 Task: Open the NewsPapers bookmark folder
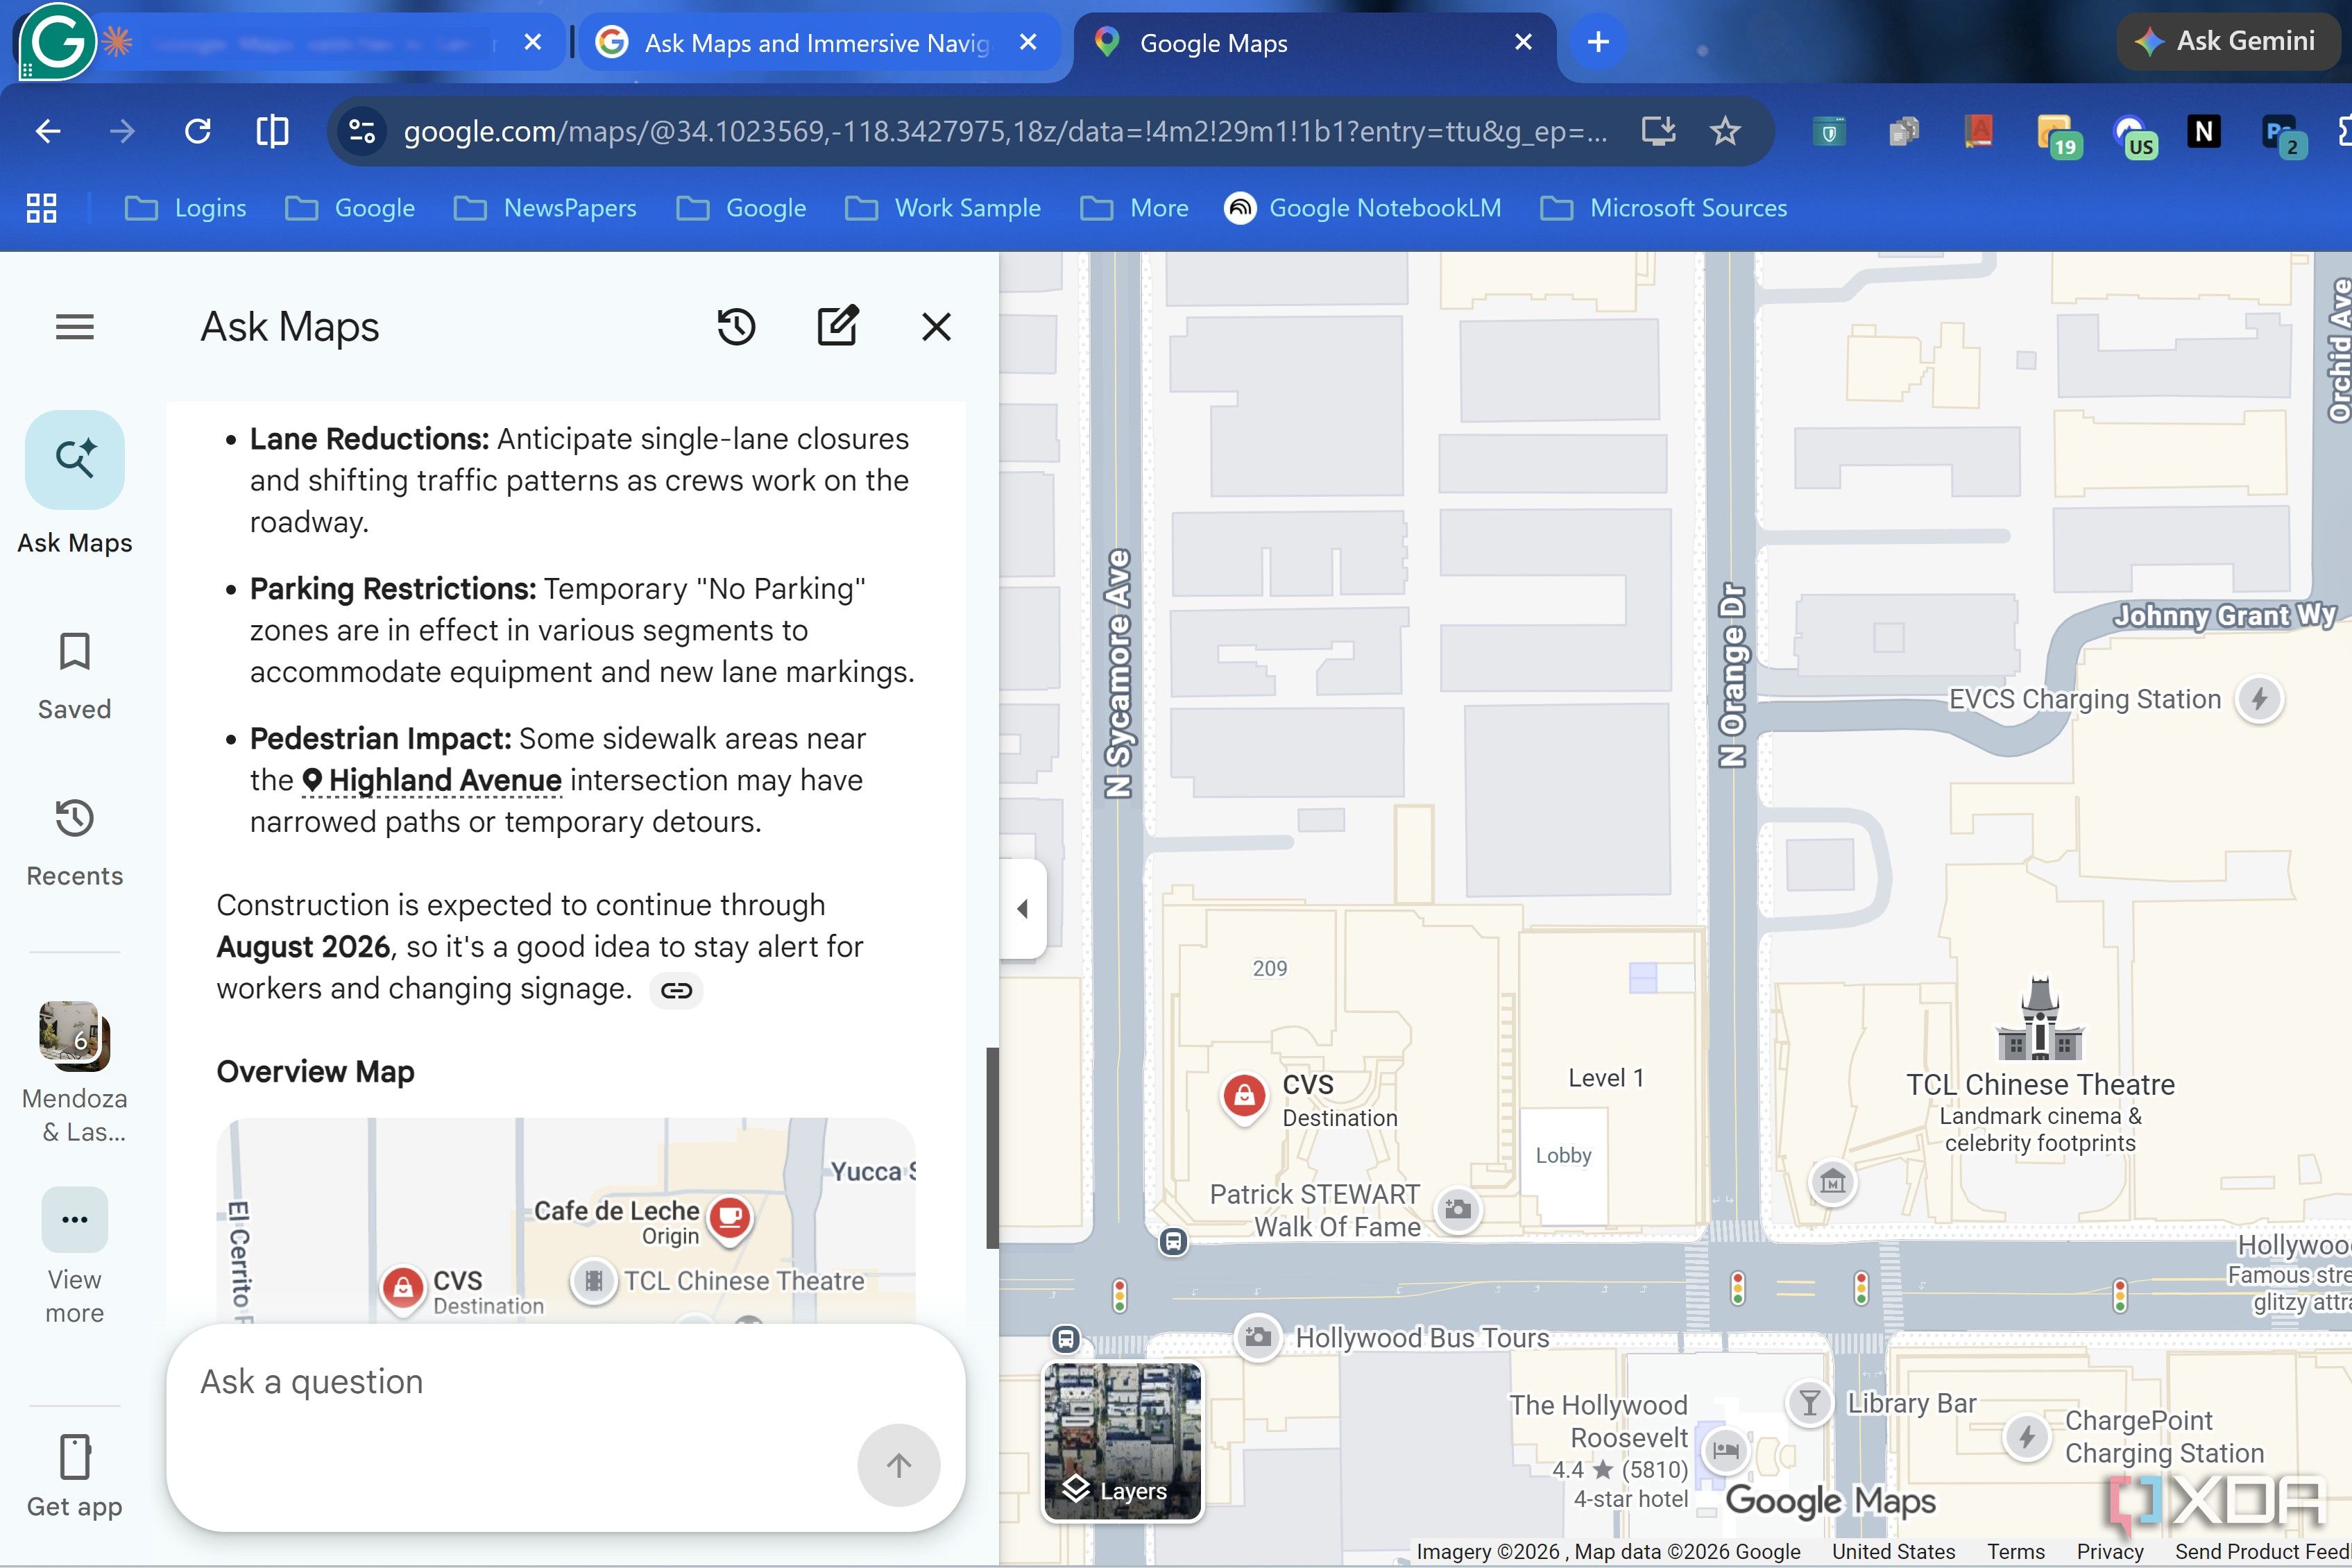(545, 208)
